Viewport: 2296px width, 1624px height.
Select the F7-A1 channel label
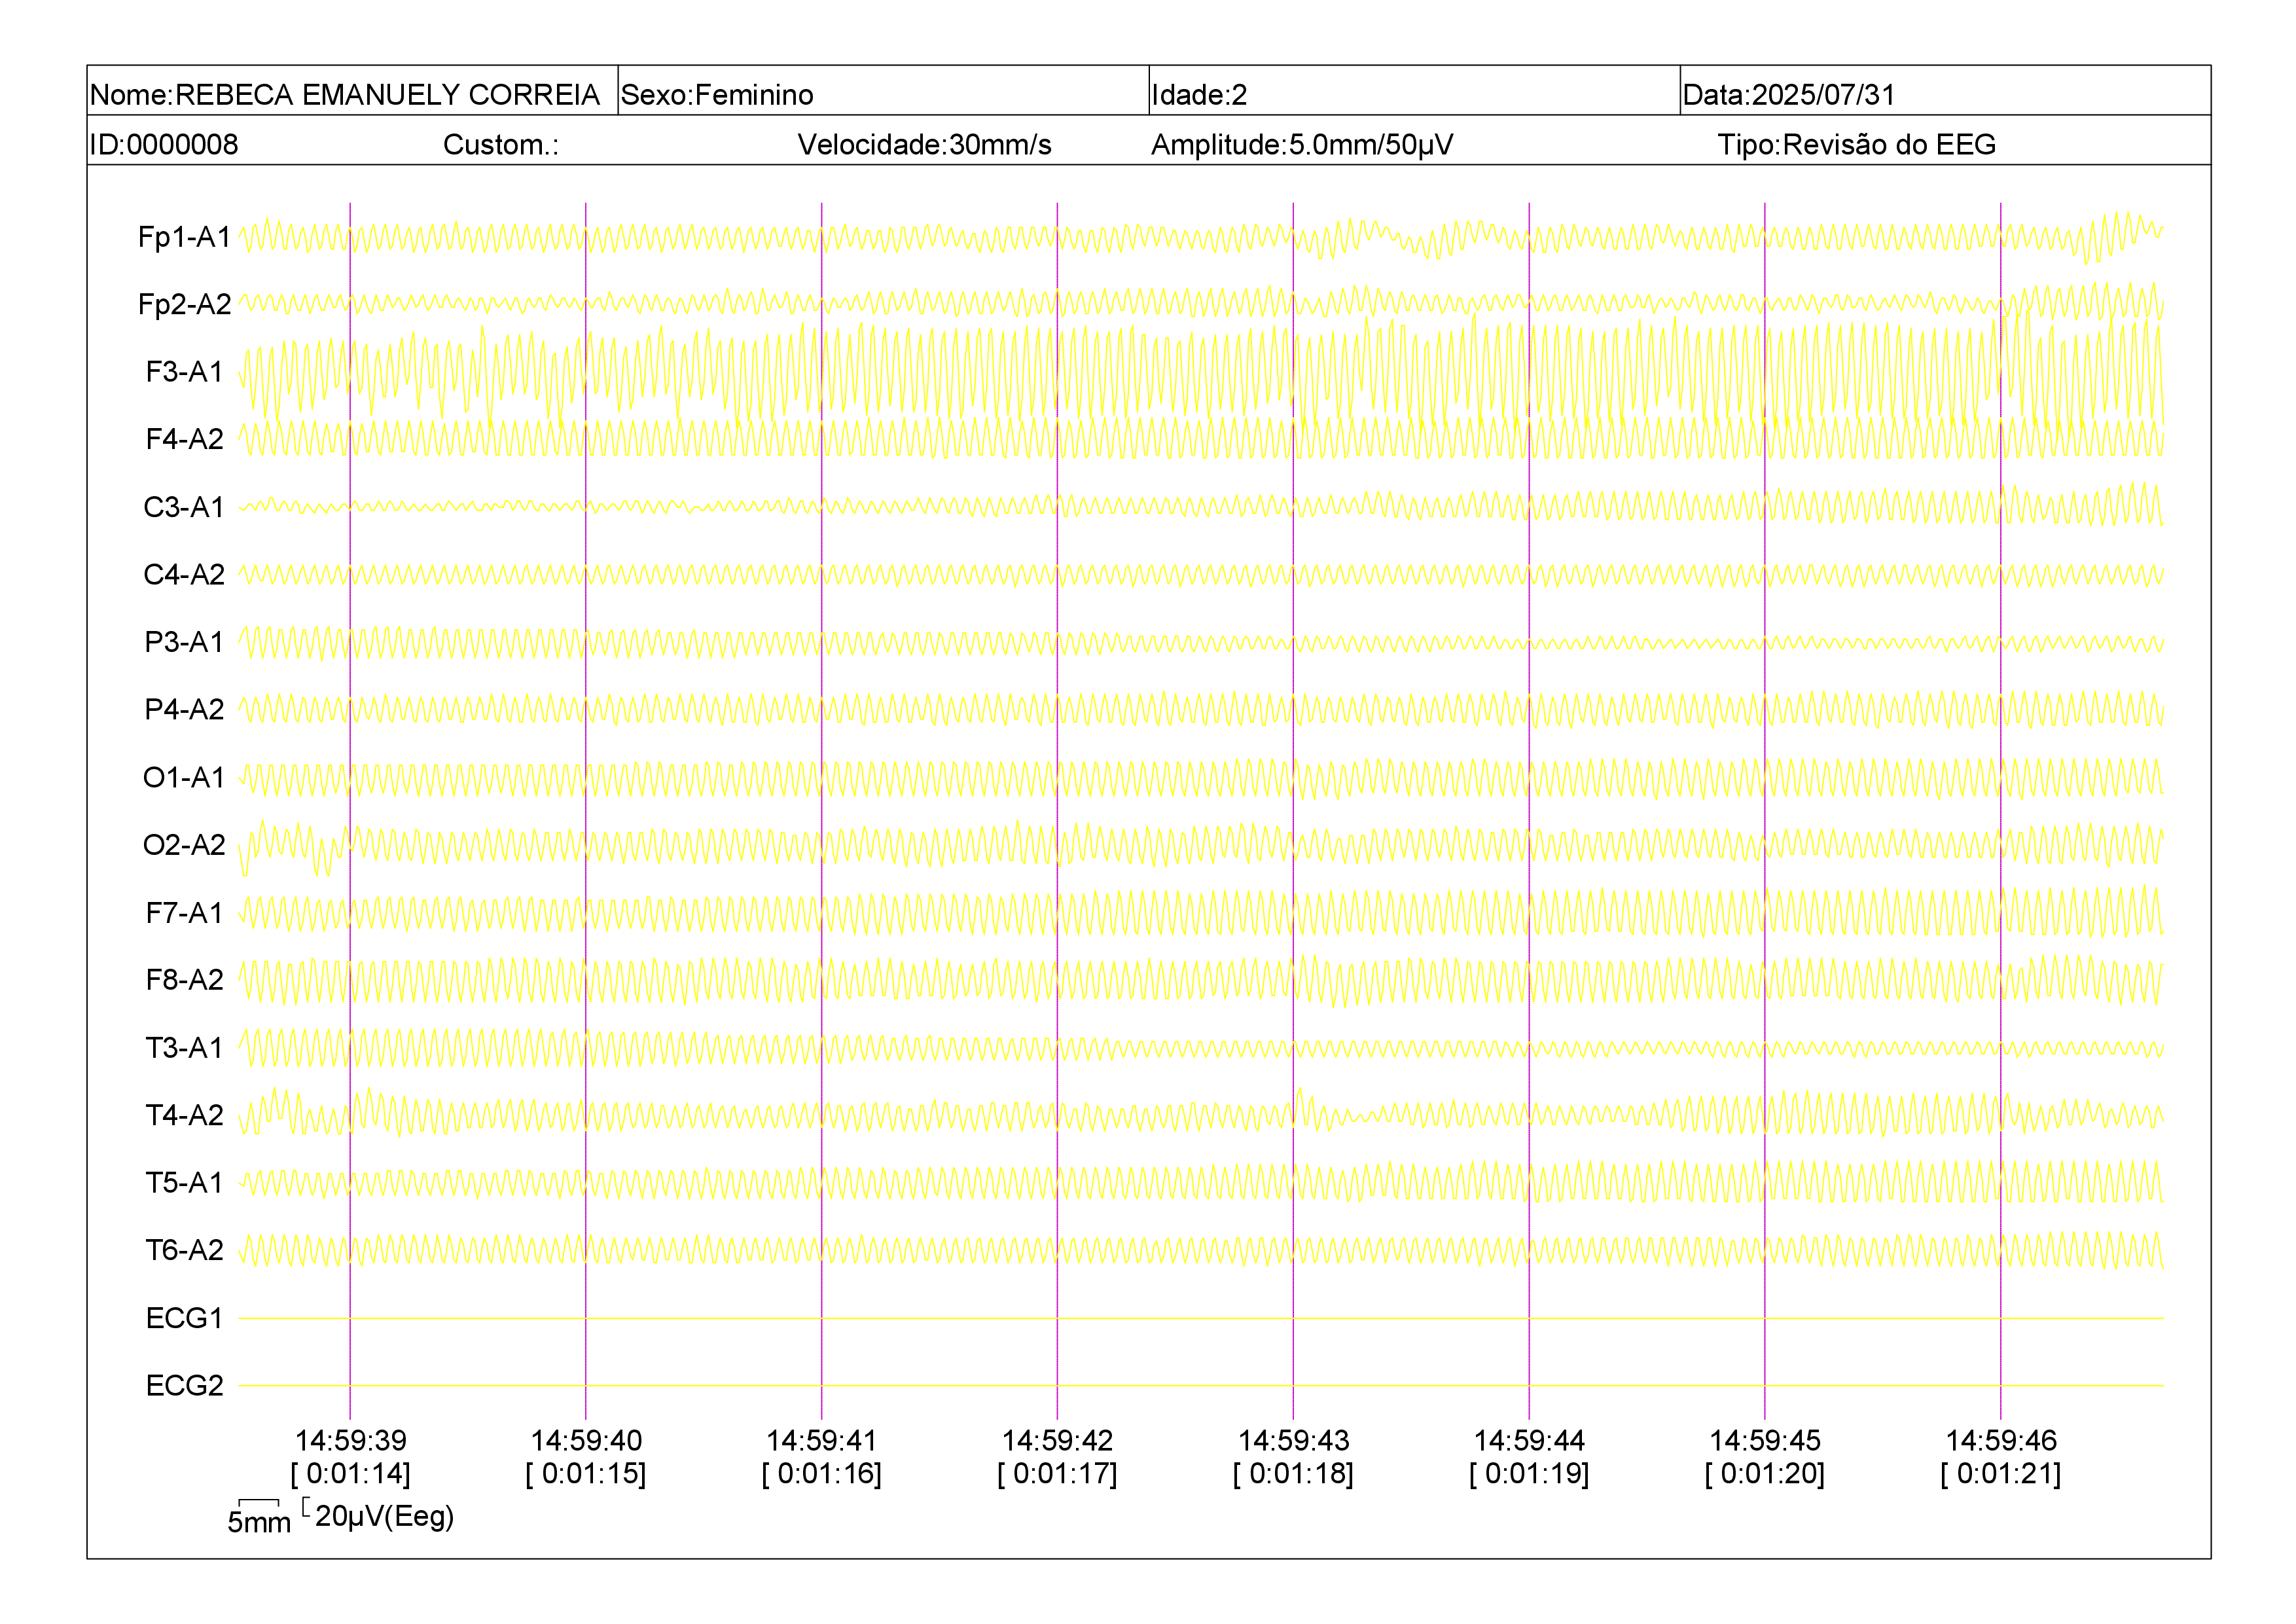[x=184, y=912]
